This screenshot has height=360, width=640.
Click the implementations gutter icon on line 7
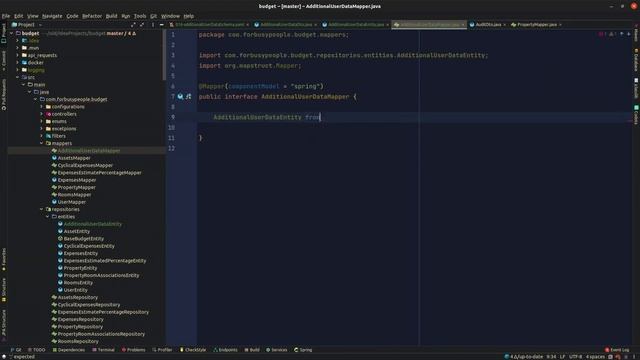pos(180,97)
